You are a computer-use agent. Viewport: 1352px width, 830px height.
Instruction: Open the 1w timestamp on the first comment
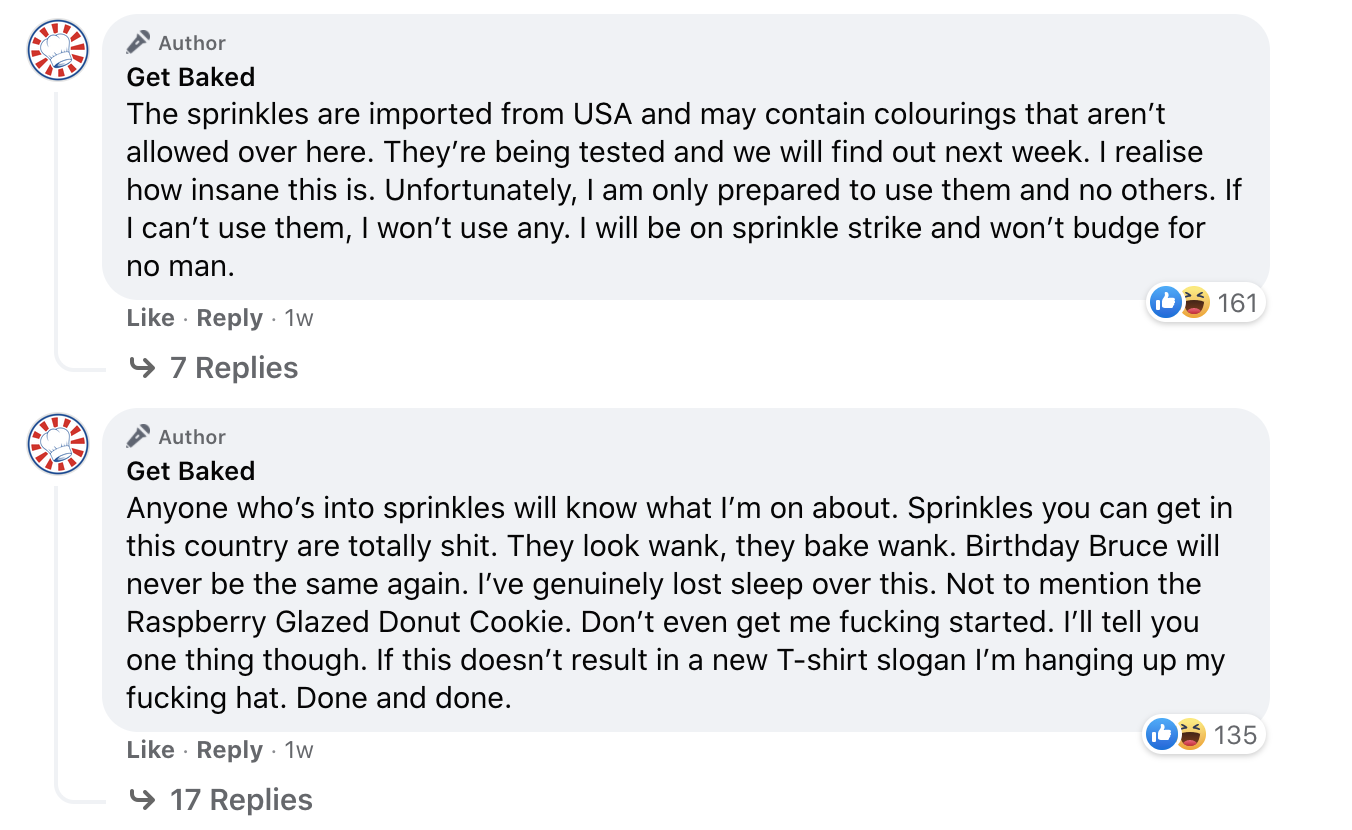coord(299,317)
